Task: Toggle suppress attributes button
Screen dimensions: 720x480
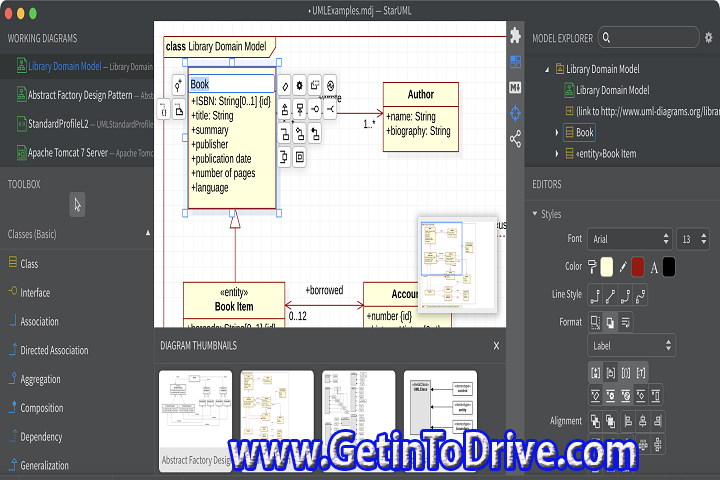Action: (595, 395)
